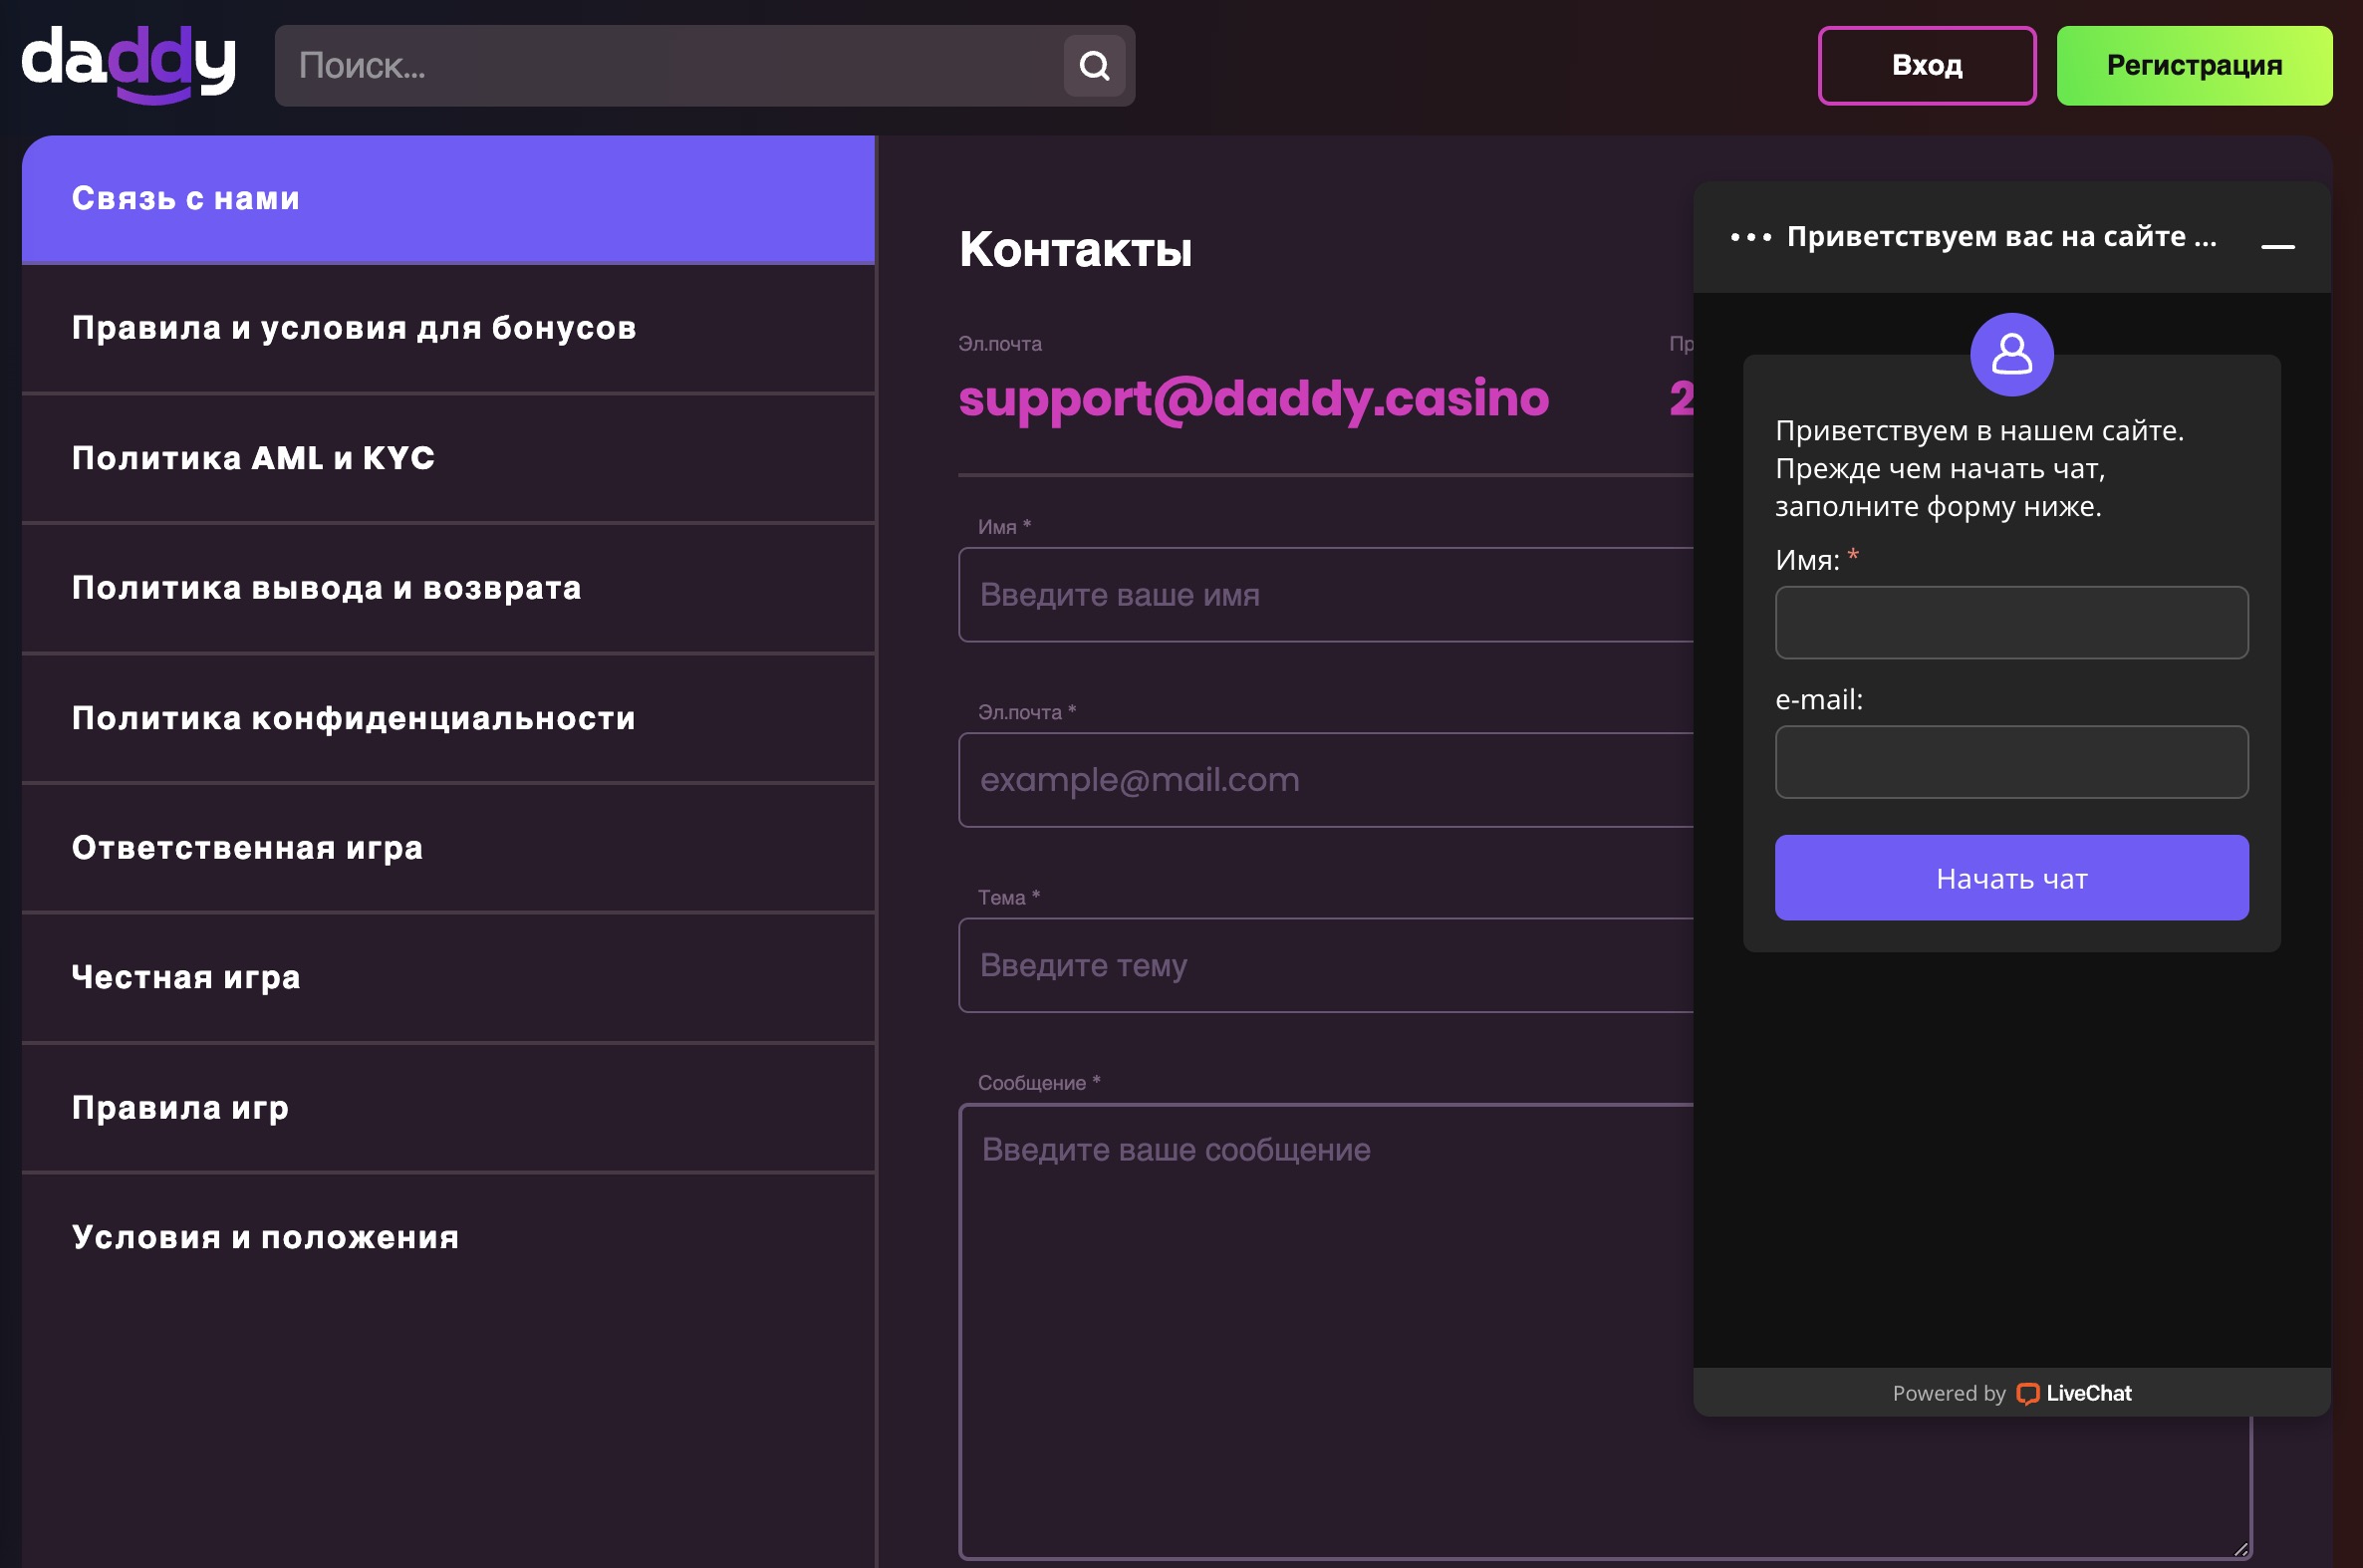Viewport: 2363px width, 1568px height.
Task: Click the Вход button
Action: pyautogui.click(x=1926, y=65)
